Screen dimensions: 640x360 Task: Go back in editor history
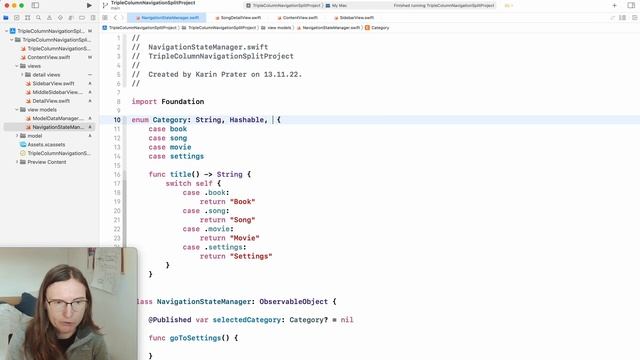click(x=116, y=18)
